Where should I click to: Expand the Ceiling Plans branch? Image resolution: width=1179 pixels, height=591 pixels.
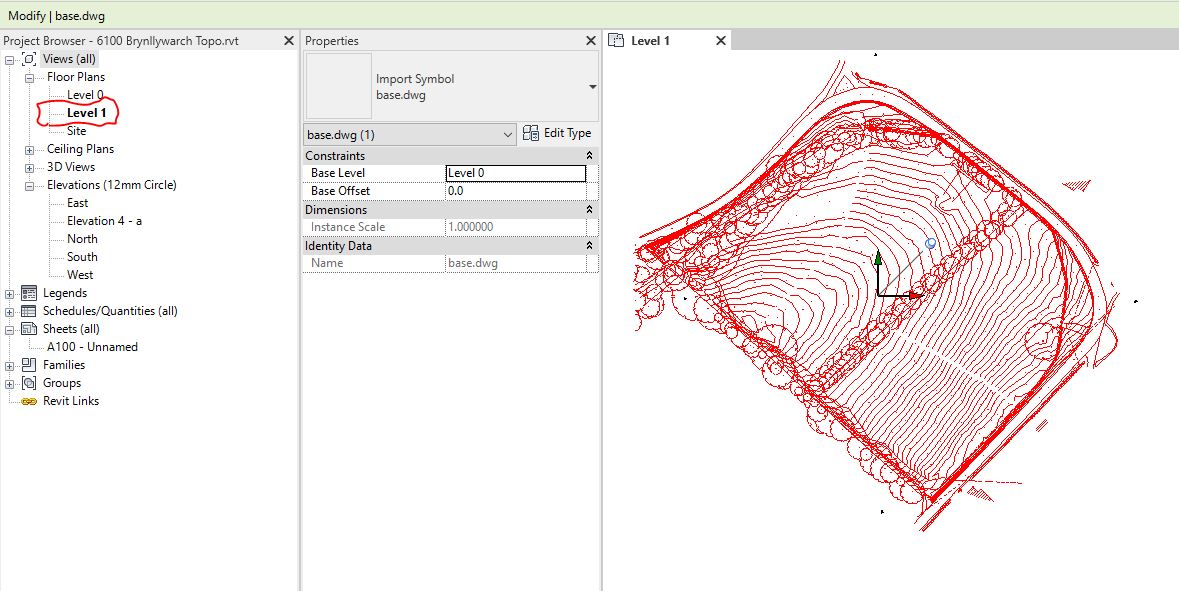coord(29,150)
